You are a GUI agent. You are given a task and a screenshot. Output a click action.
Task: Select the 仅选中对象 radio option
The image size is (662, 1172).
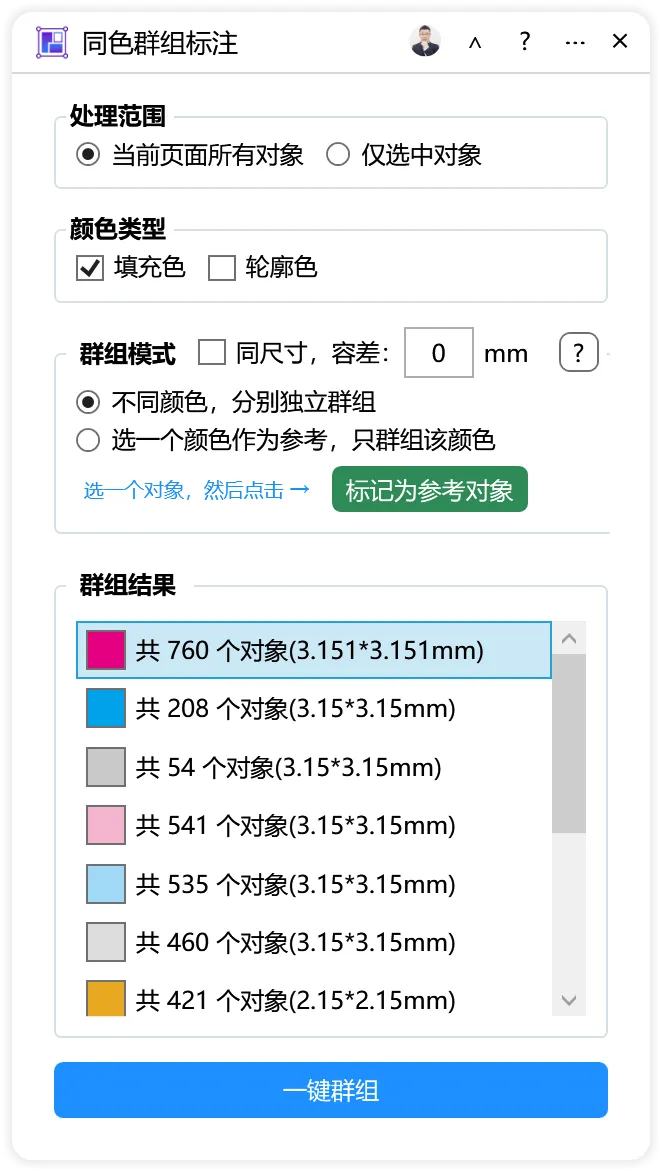pyautogui.click(x=338, y=155)
